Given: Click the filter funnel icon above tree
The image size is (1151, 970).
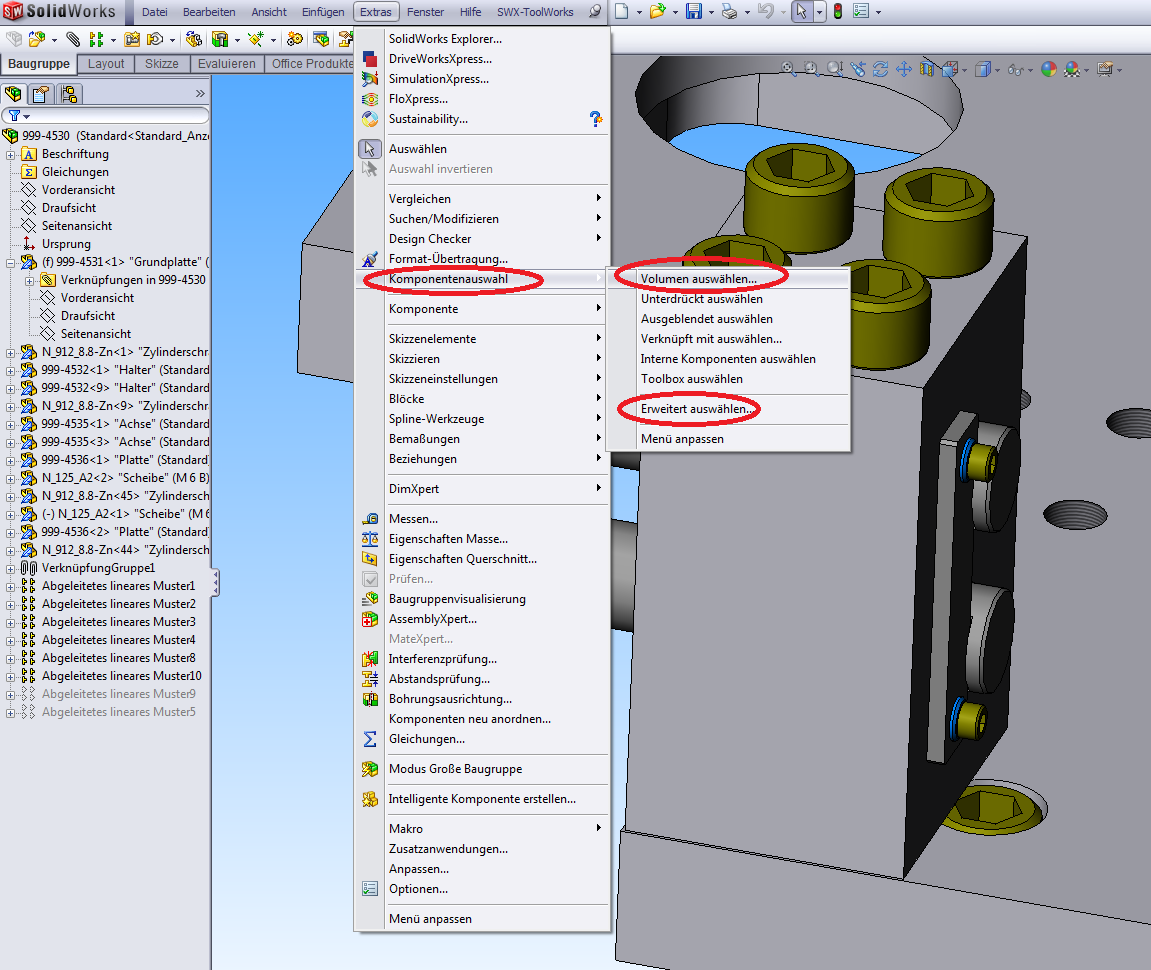Looking at the screenshot, I should pyautogui.click(x=15, y=116).
